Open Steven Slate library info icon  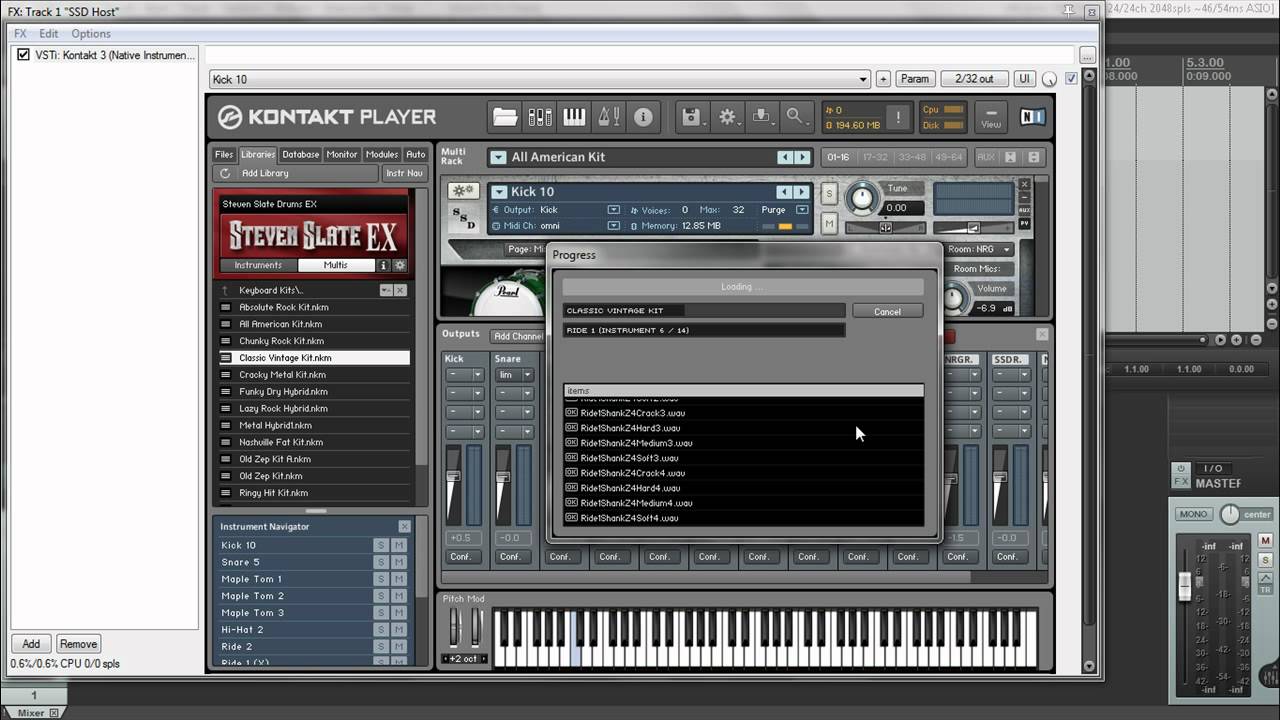pos(383,265)
